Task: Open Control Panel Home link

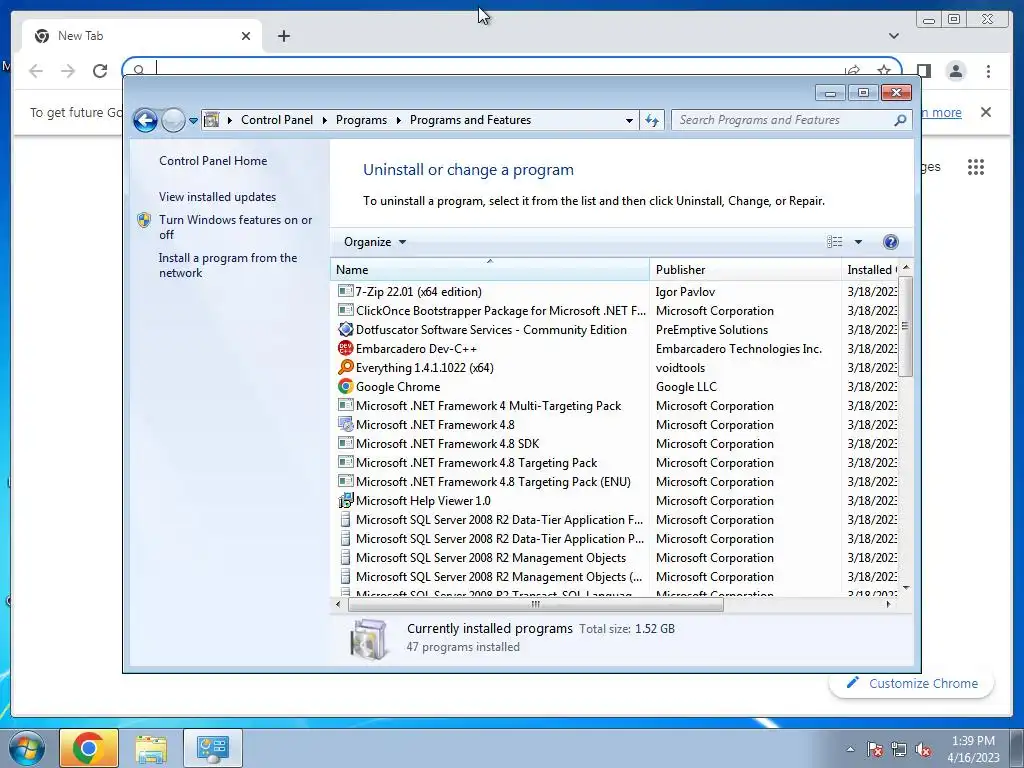Action: click(x=213, y=161)
